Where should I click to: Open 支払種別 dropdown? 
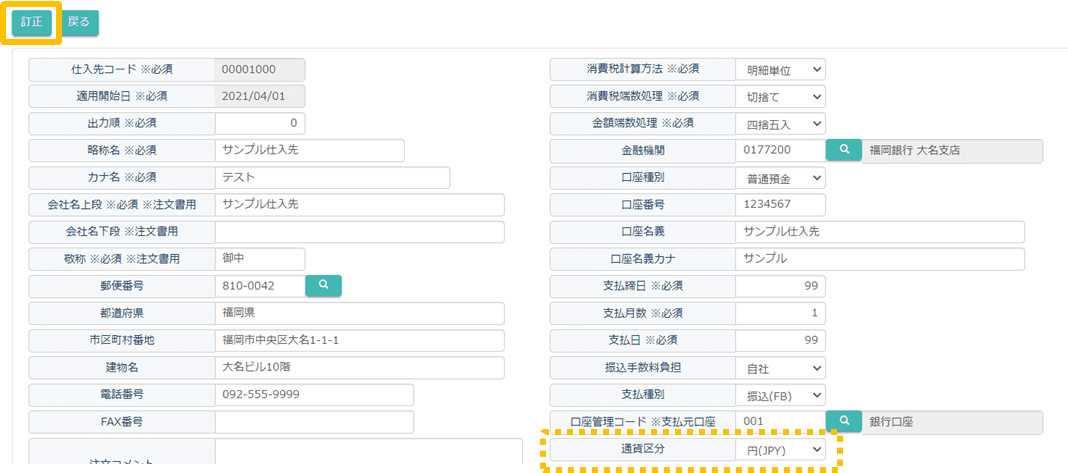click(781, 395)
